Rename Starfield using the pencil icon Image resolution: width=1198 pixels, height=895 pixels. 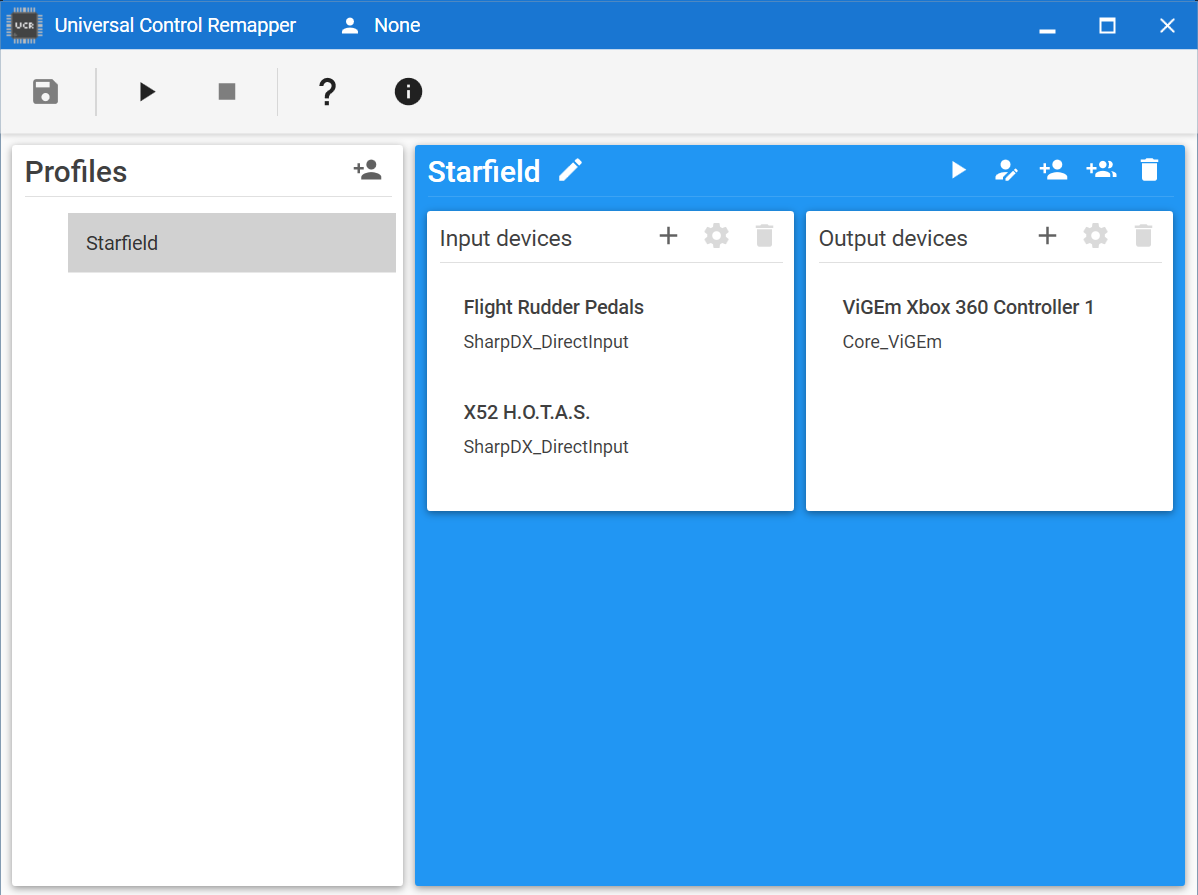pyautogui.click(x=570, y=170)
